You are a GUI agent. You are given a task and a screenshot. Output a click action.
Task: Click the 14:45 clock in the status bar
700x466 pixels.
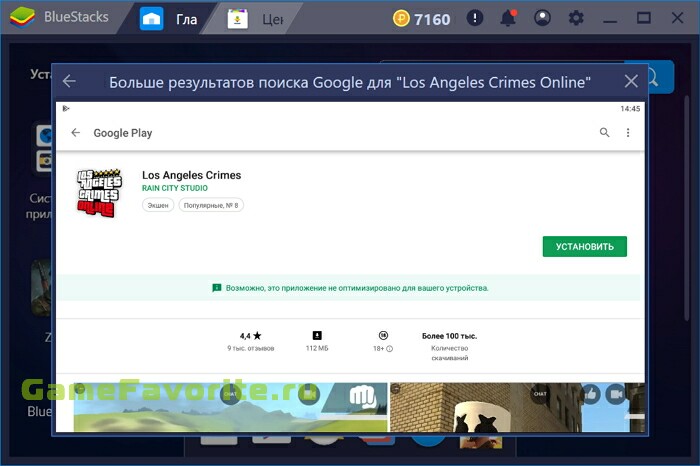click(630, 108)
